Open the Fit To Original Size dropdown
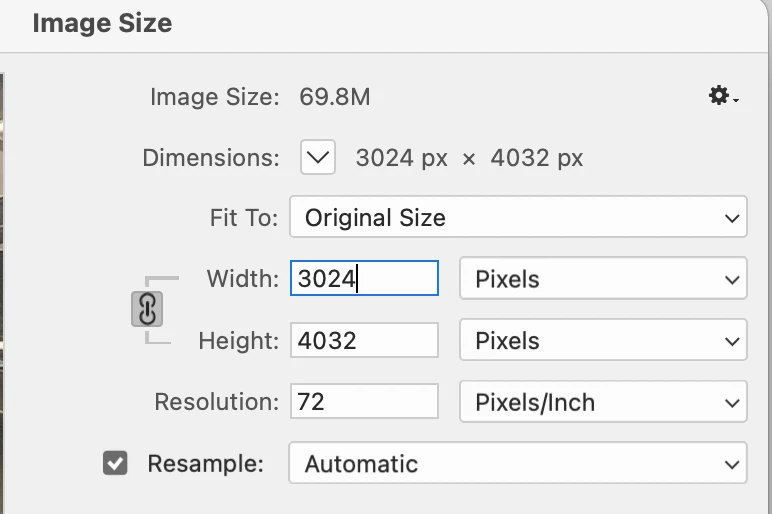Screen dimensions: 772x514 pos(518,217)
